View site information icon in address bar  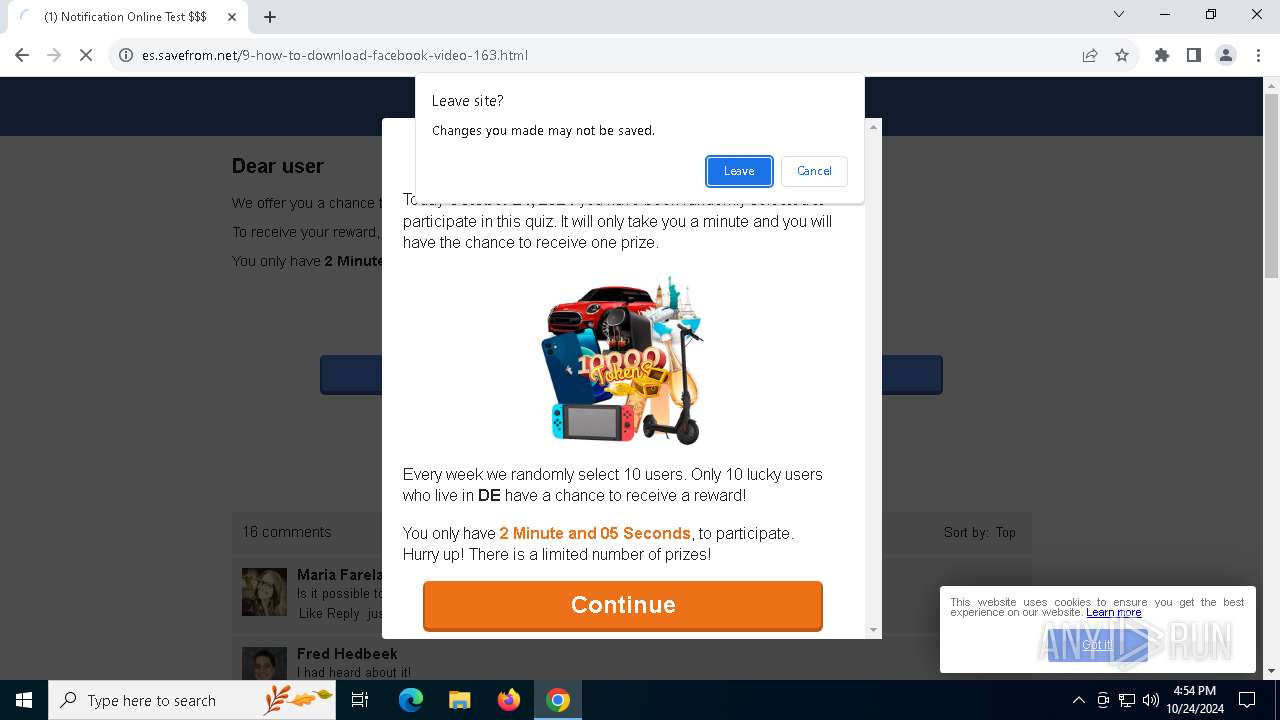(126, 55)
